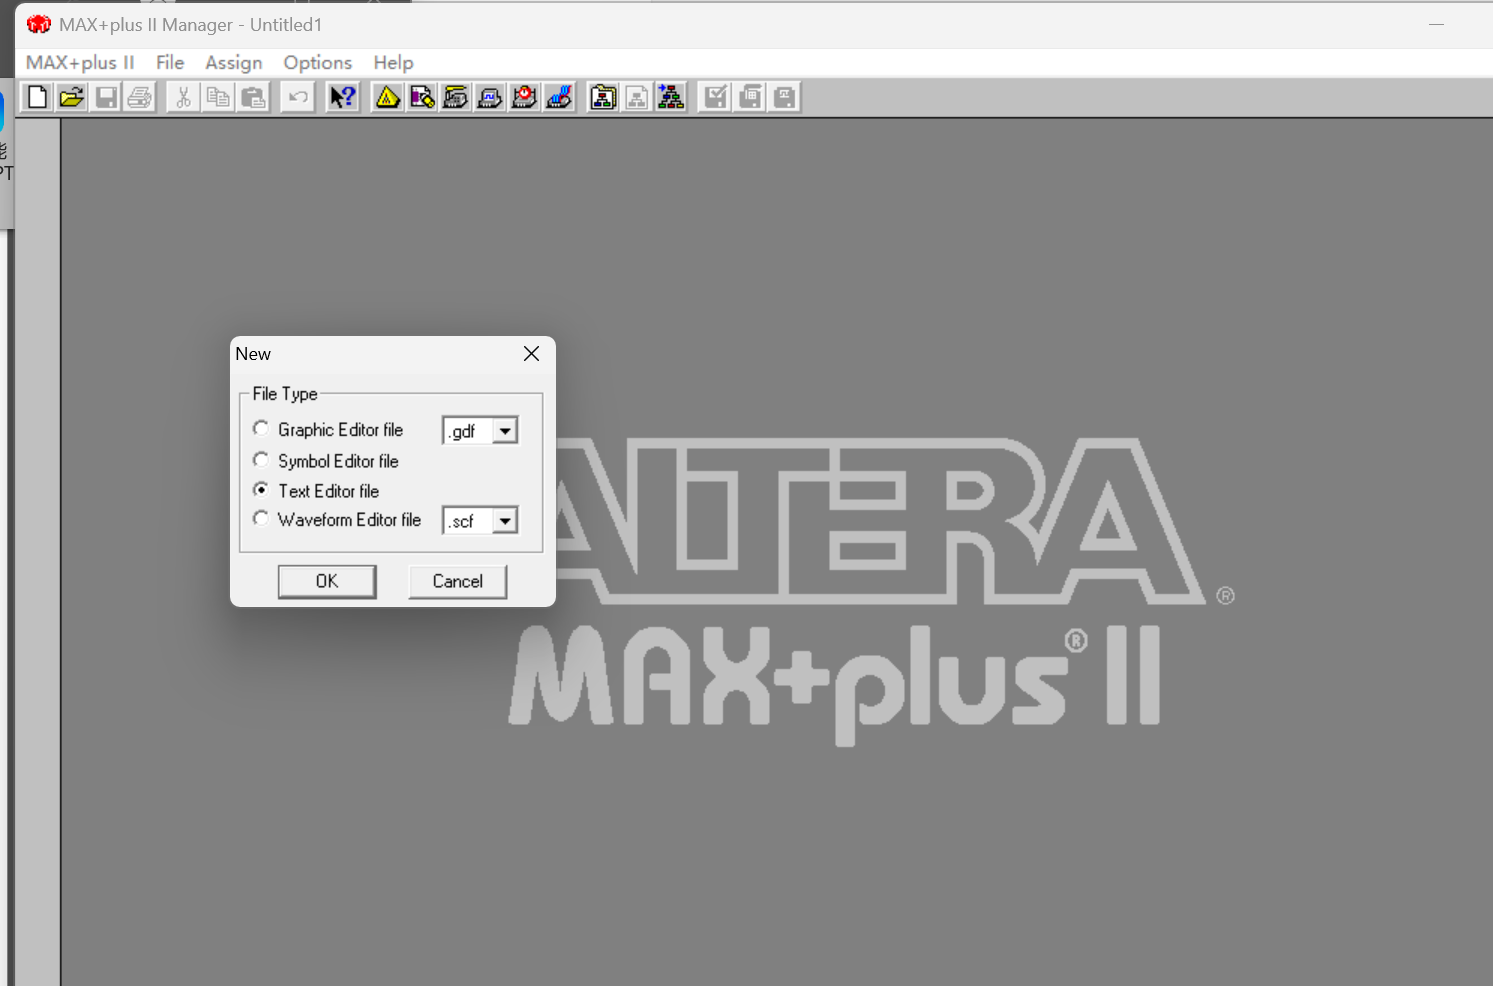
Task: Open the File menu
Action: tap(170, 62)
